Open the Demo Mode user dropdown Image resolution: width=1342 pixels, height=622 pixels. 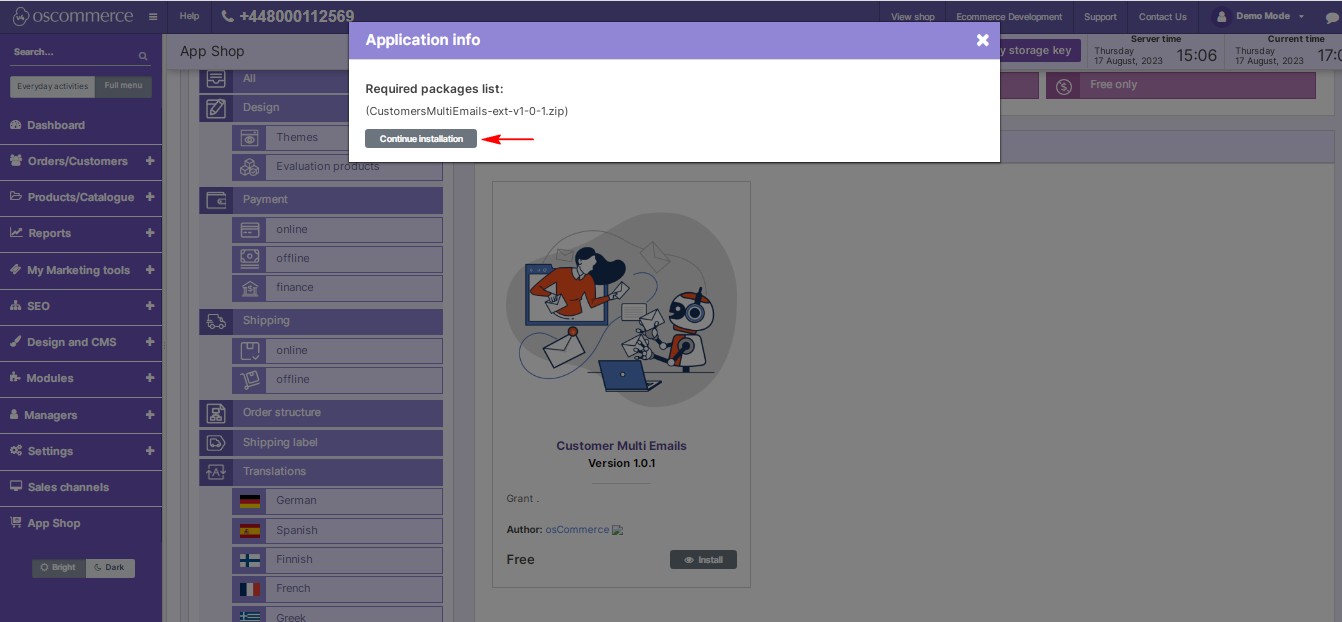coord(1262,17)
